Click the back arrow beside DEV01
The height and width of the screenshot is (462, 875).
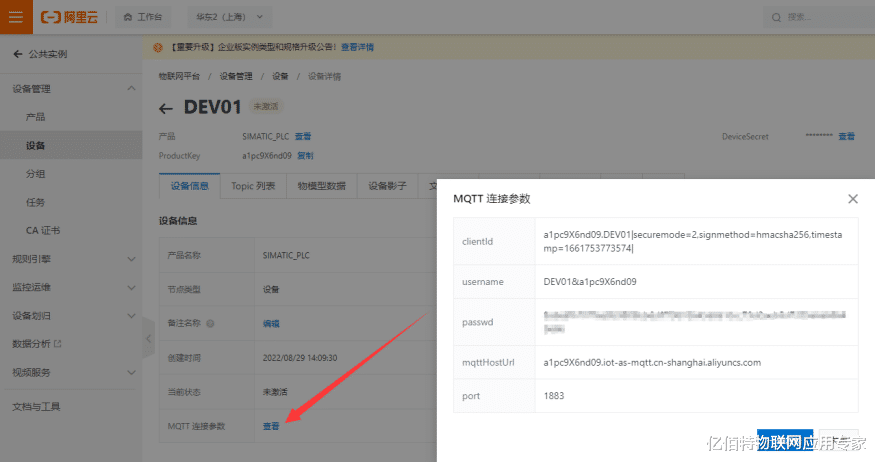point(166,108)
